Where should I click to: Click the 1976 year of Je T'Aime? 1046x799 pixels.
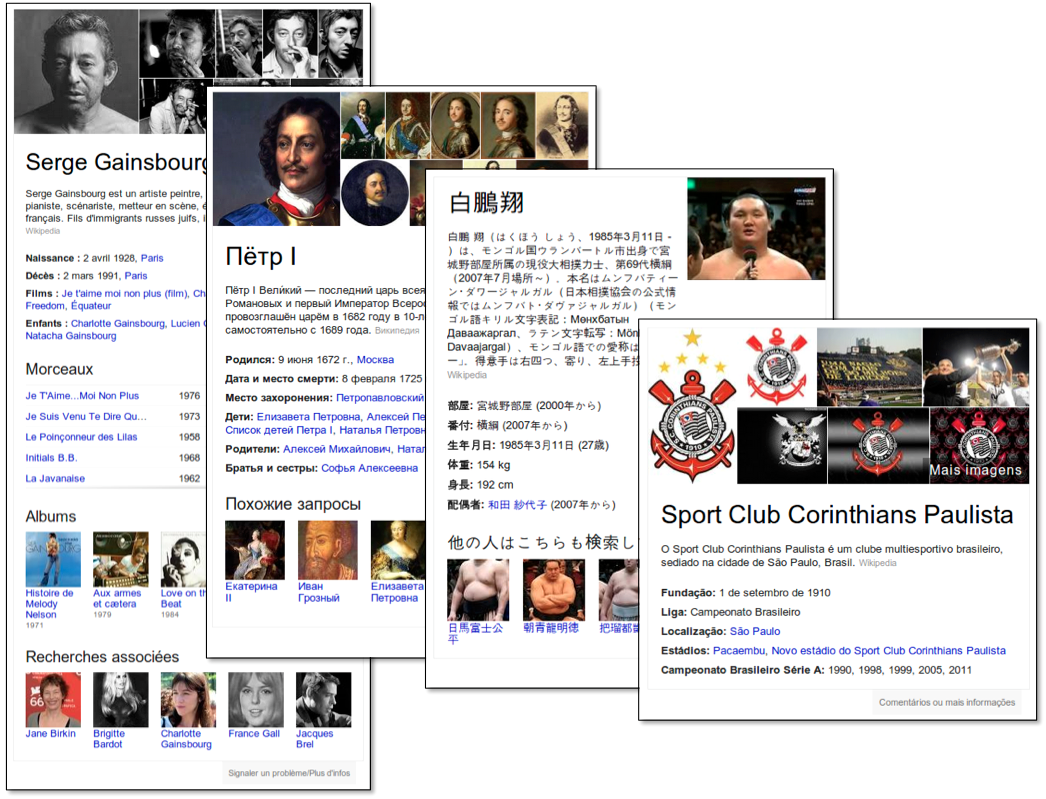(189, 395)
